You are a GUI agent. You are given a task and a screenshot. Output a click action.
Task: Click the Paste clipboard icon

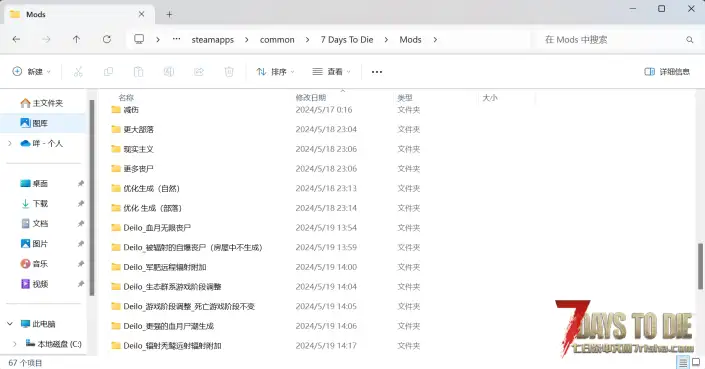tap(138, 71)
